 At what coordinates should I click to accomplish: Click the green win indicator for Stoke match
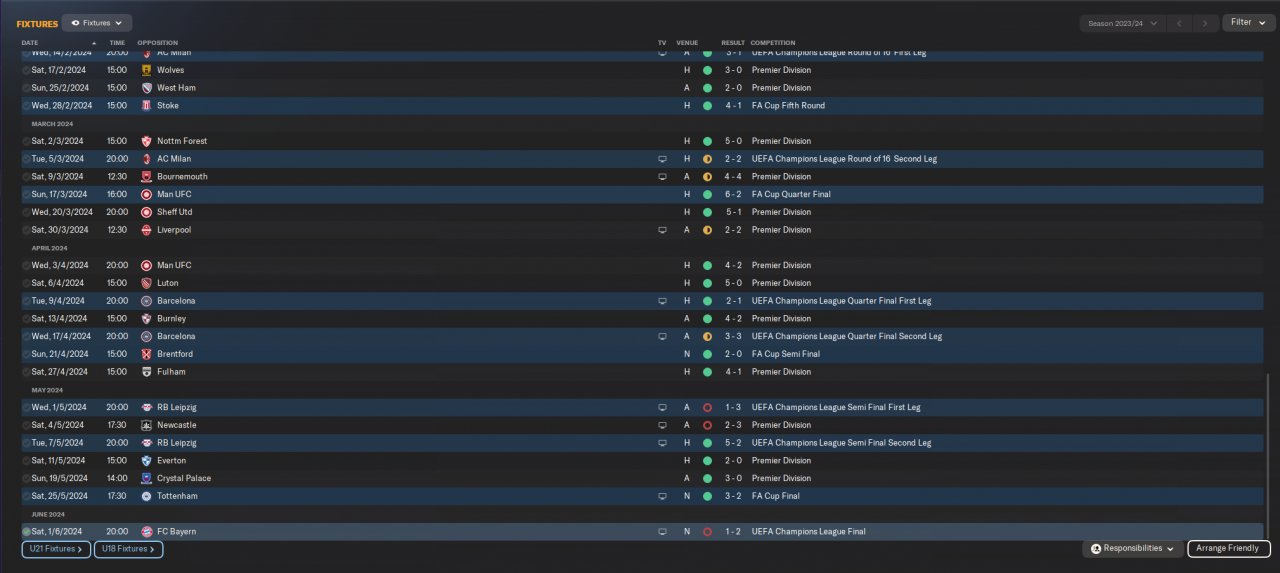click(707, 106)
